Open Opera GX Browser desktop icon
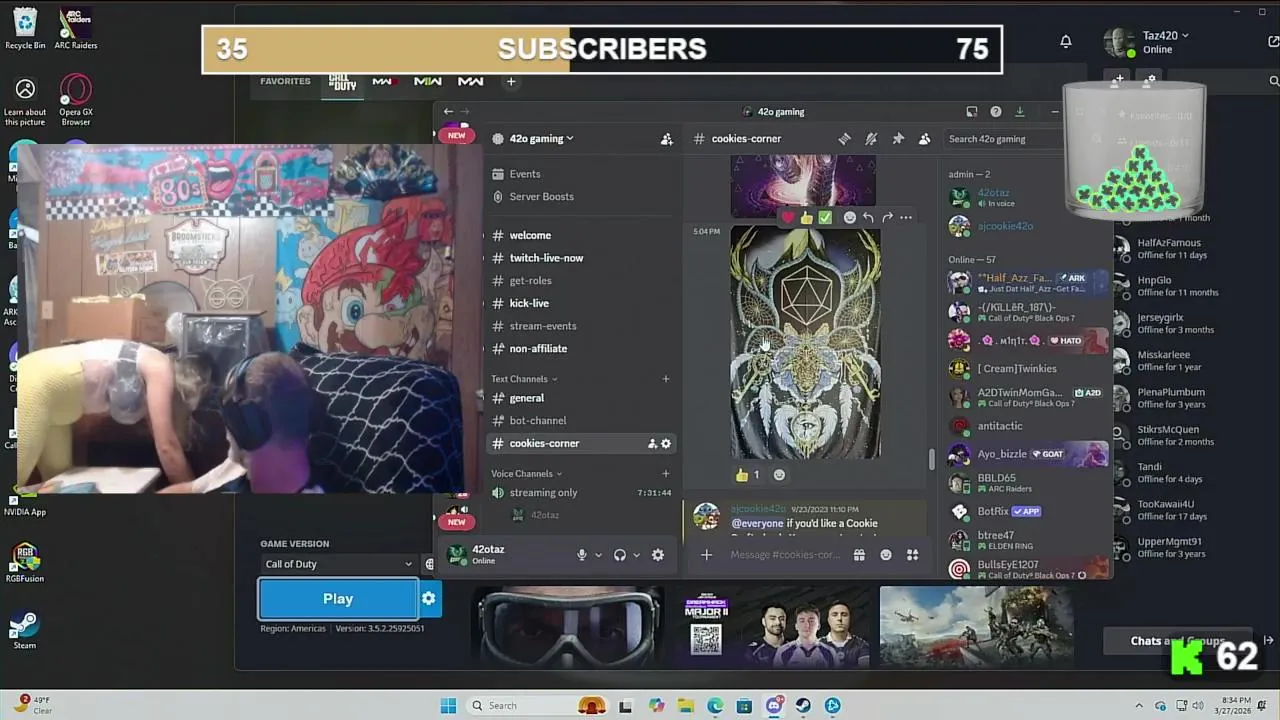This screenshot has width=1280, height=720. (x=76, y=100)
